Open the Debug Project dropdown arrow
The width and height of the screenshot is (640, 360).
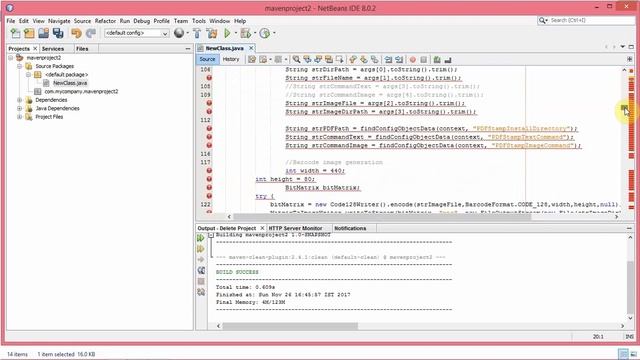pos(255,33)
